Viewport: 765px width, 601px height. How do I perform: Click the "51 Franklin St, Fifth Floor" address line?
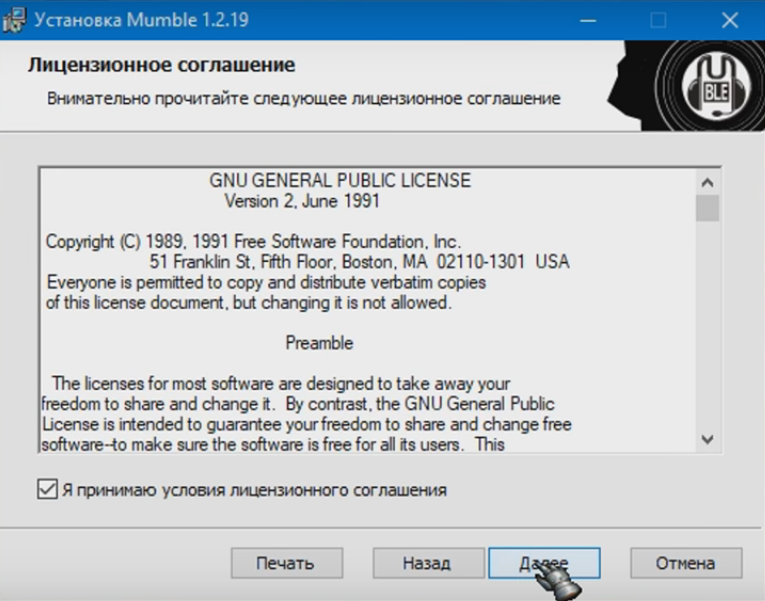click(360, 262)
